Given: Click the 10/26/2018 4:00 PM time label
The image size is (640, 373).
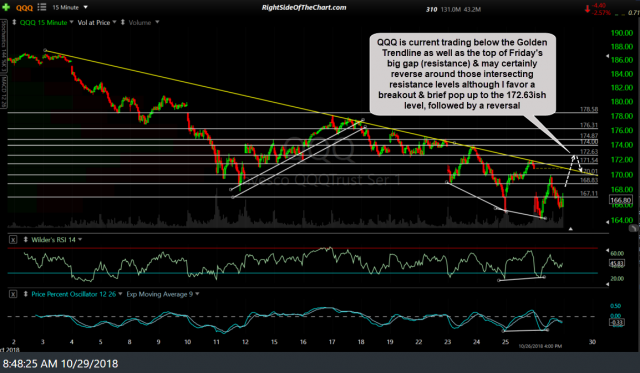Looking at the screenshot, I should point(540,346).
